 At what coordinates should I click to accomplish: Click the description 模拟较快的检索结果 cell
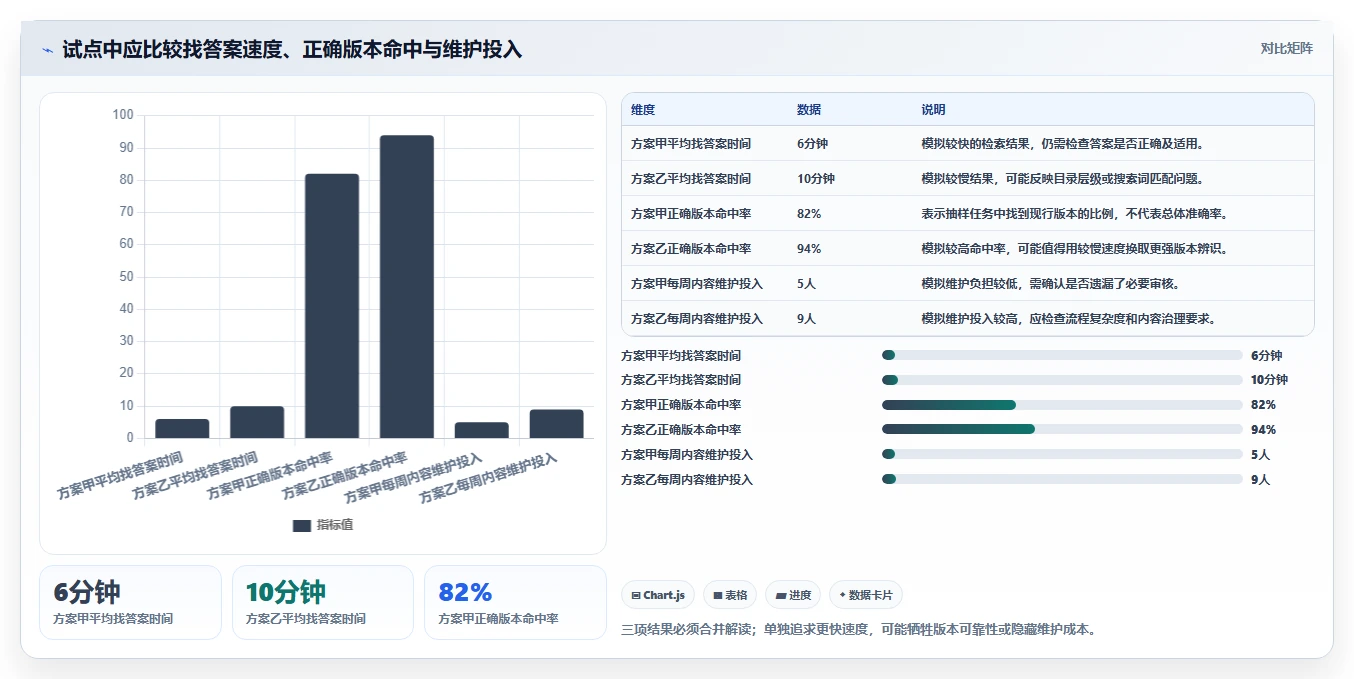click(1062, 144)
